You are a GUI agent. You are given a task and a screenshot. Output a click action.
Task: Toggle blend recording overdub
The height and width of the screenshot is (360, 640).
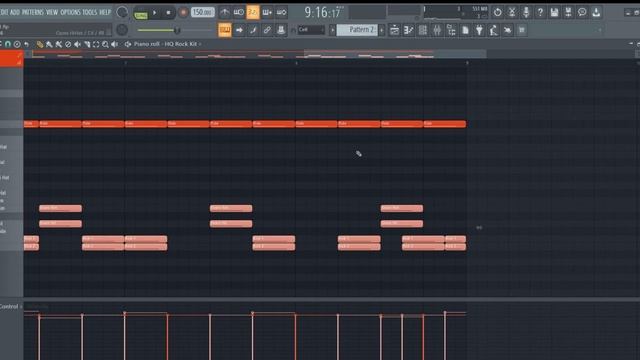(x=267, y=13)
